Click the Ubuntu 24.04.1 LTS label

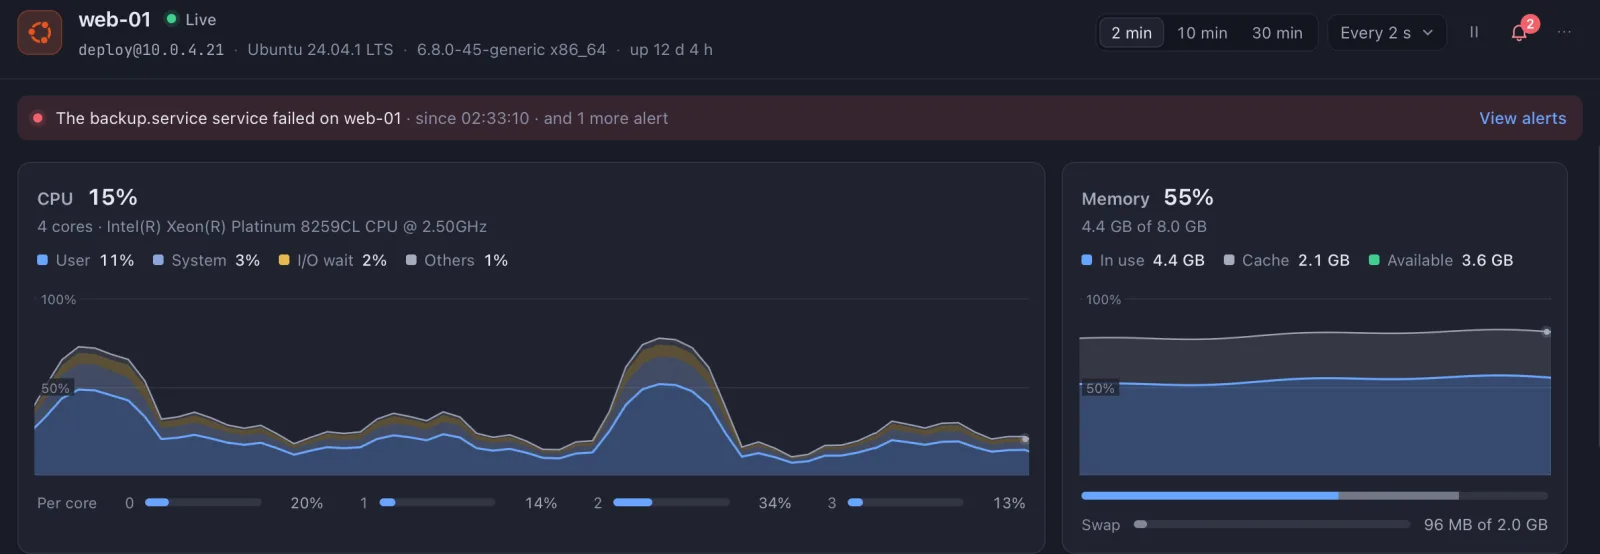click(x=320, y=49)
